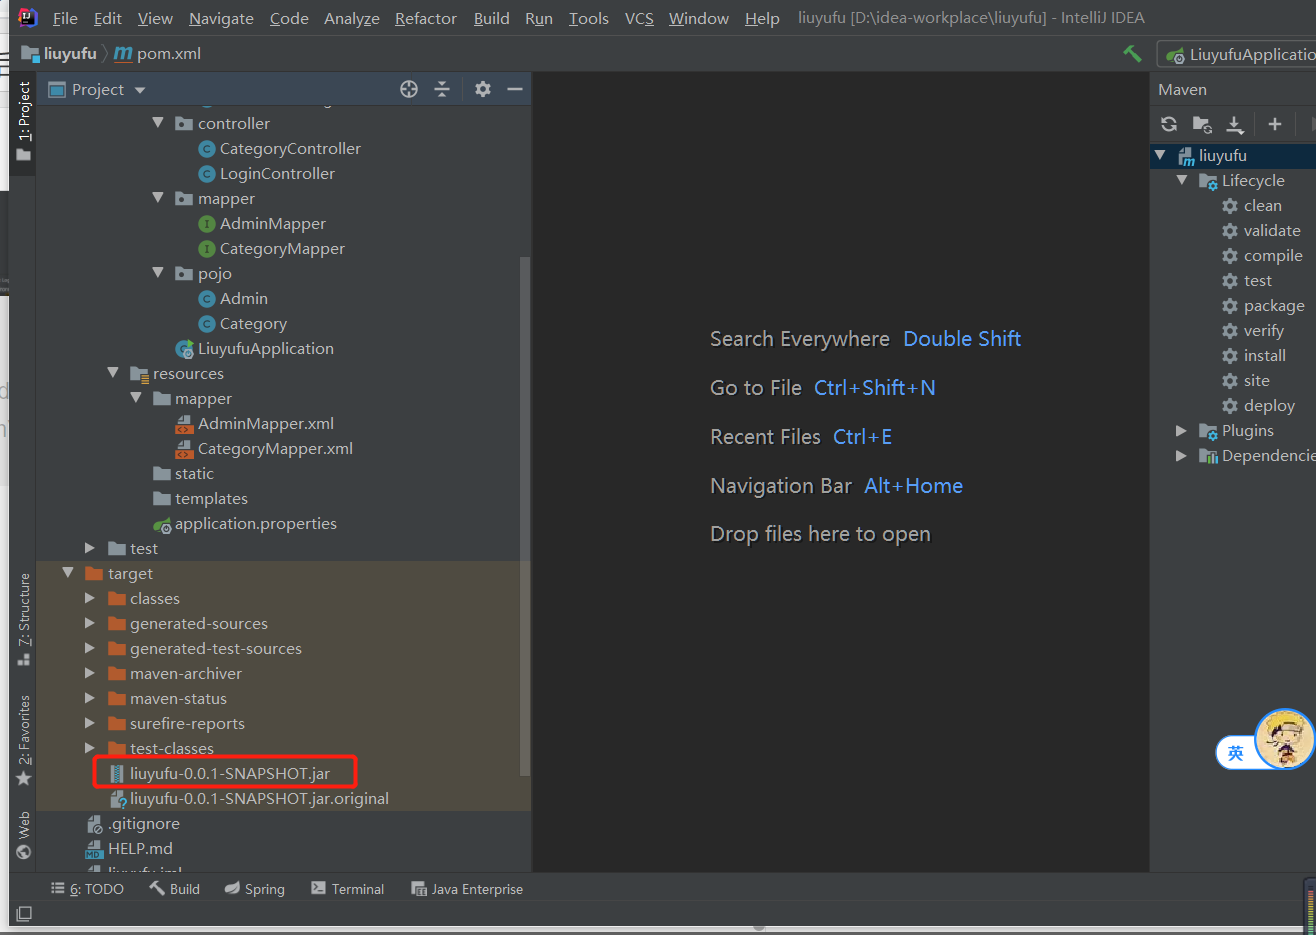Open the Refactor menu

coord(425,18)
